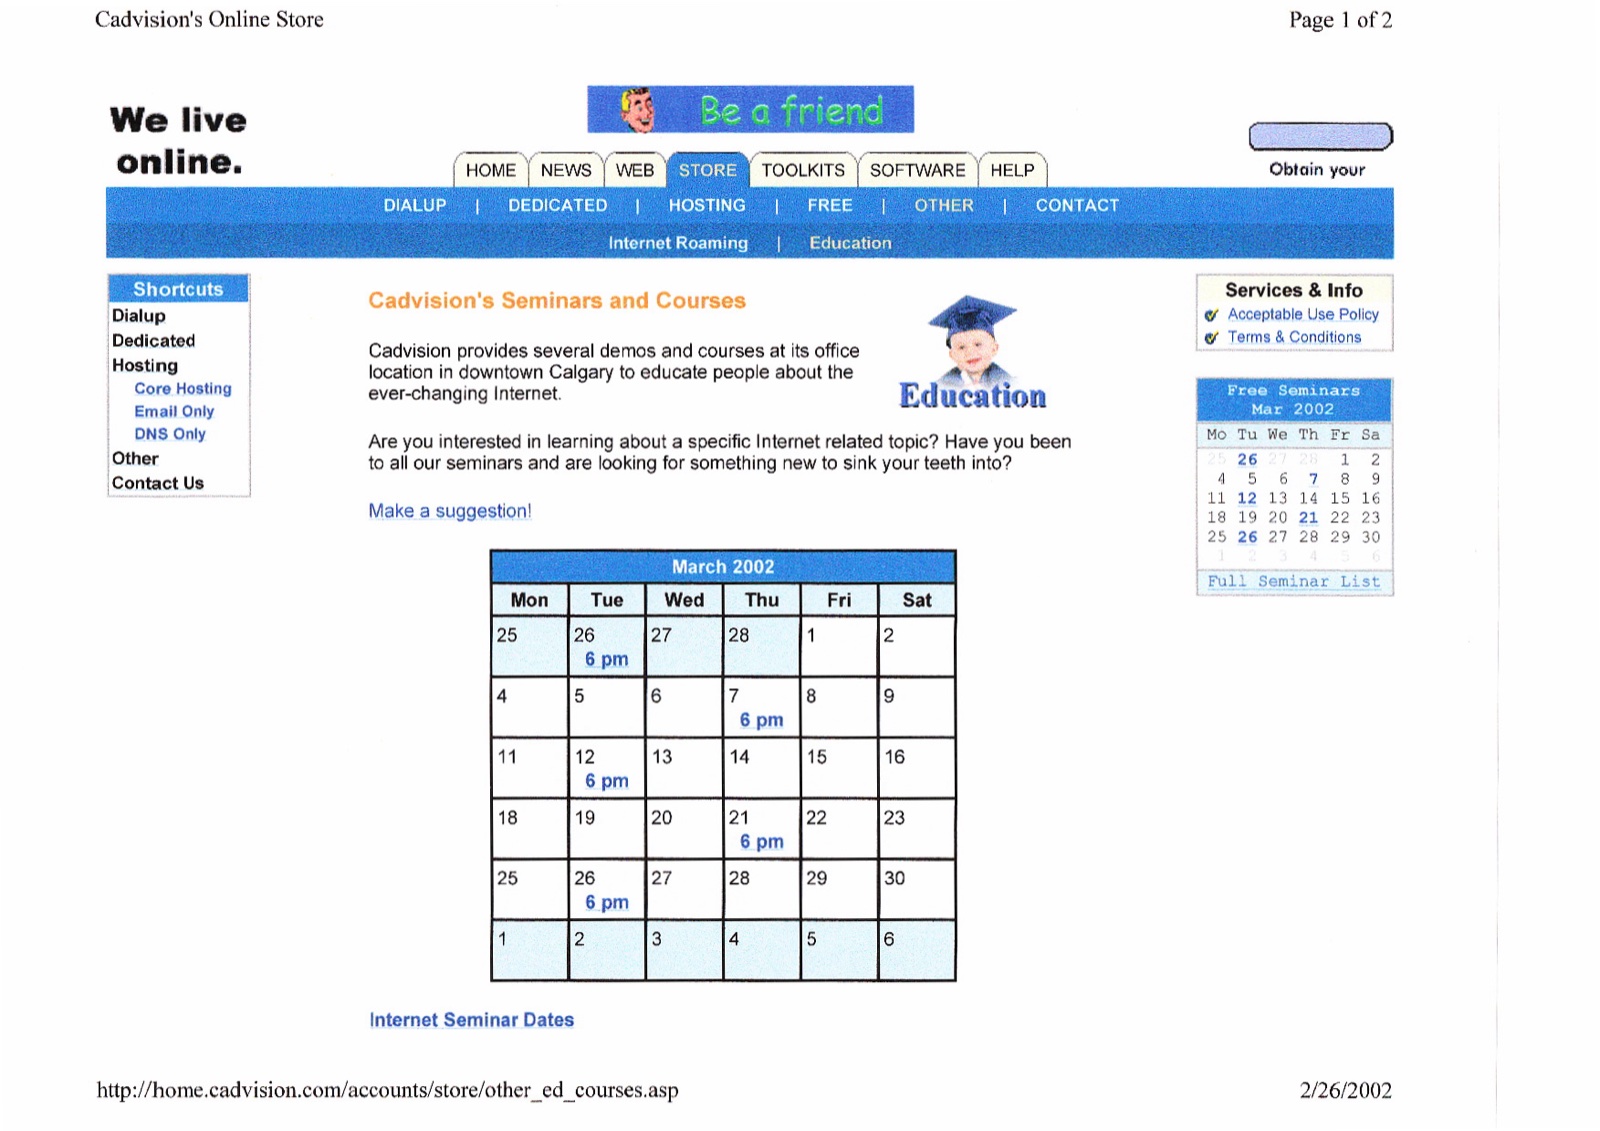Image resolution: width=1600 pixels, height=1131 pixels.
Task: Click 6 pm seminar on Thursday the 7th
Action: [x=762, y=721]
